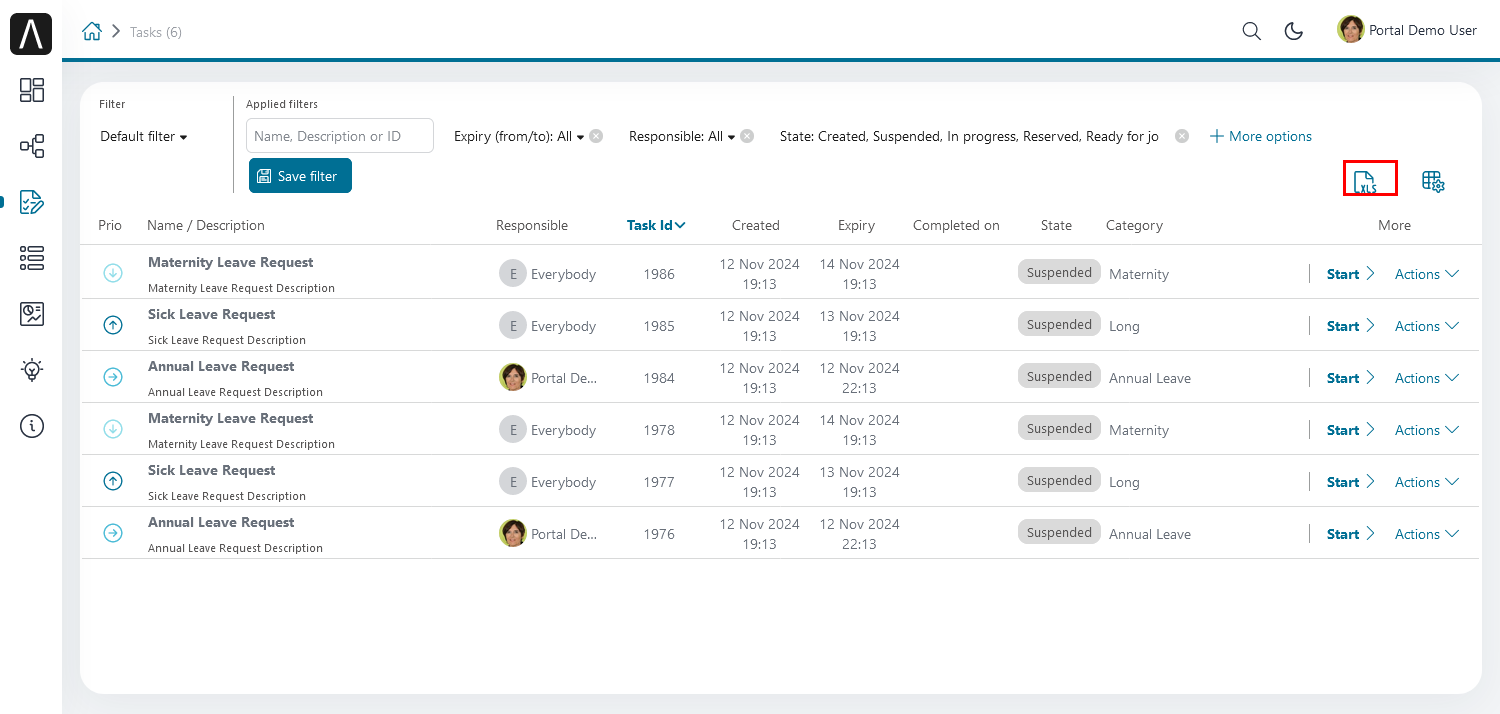
Task: Expand Actions menu for task 1986
Action: pos(1427,274)
